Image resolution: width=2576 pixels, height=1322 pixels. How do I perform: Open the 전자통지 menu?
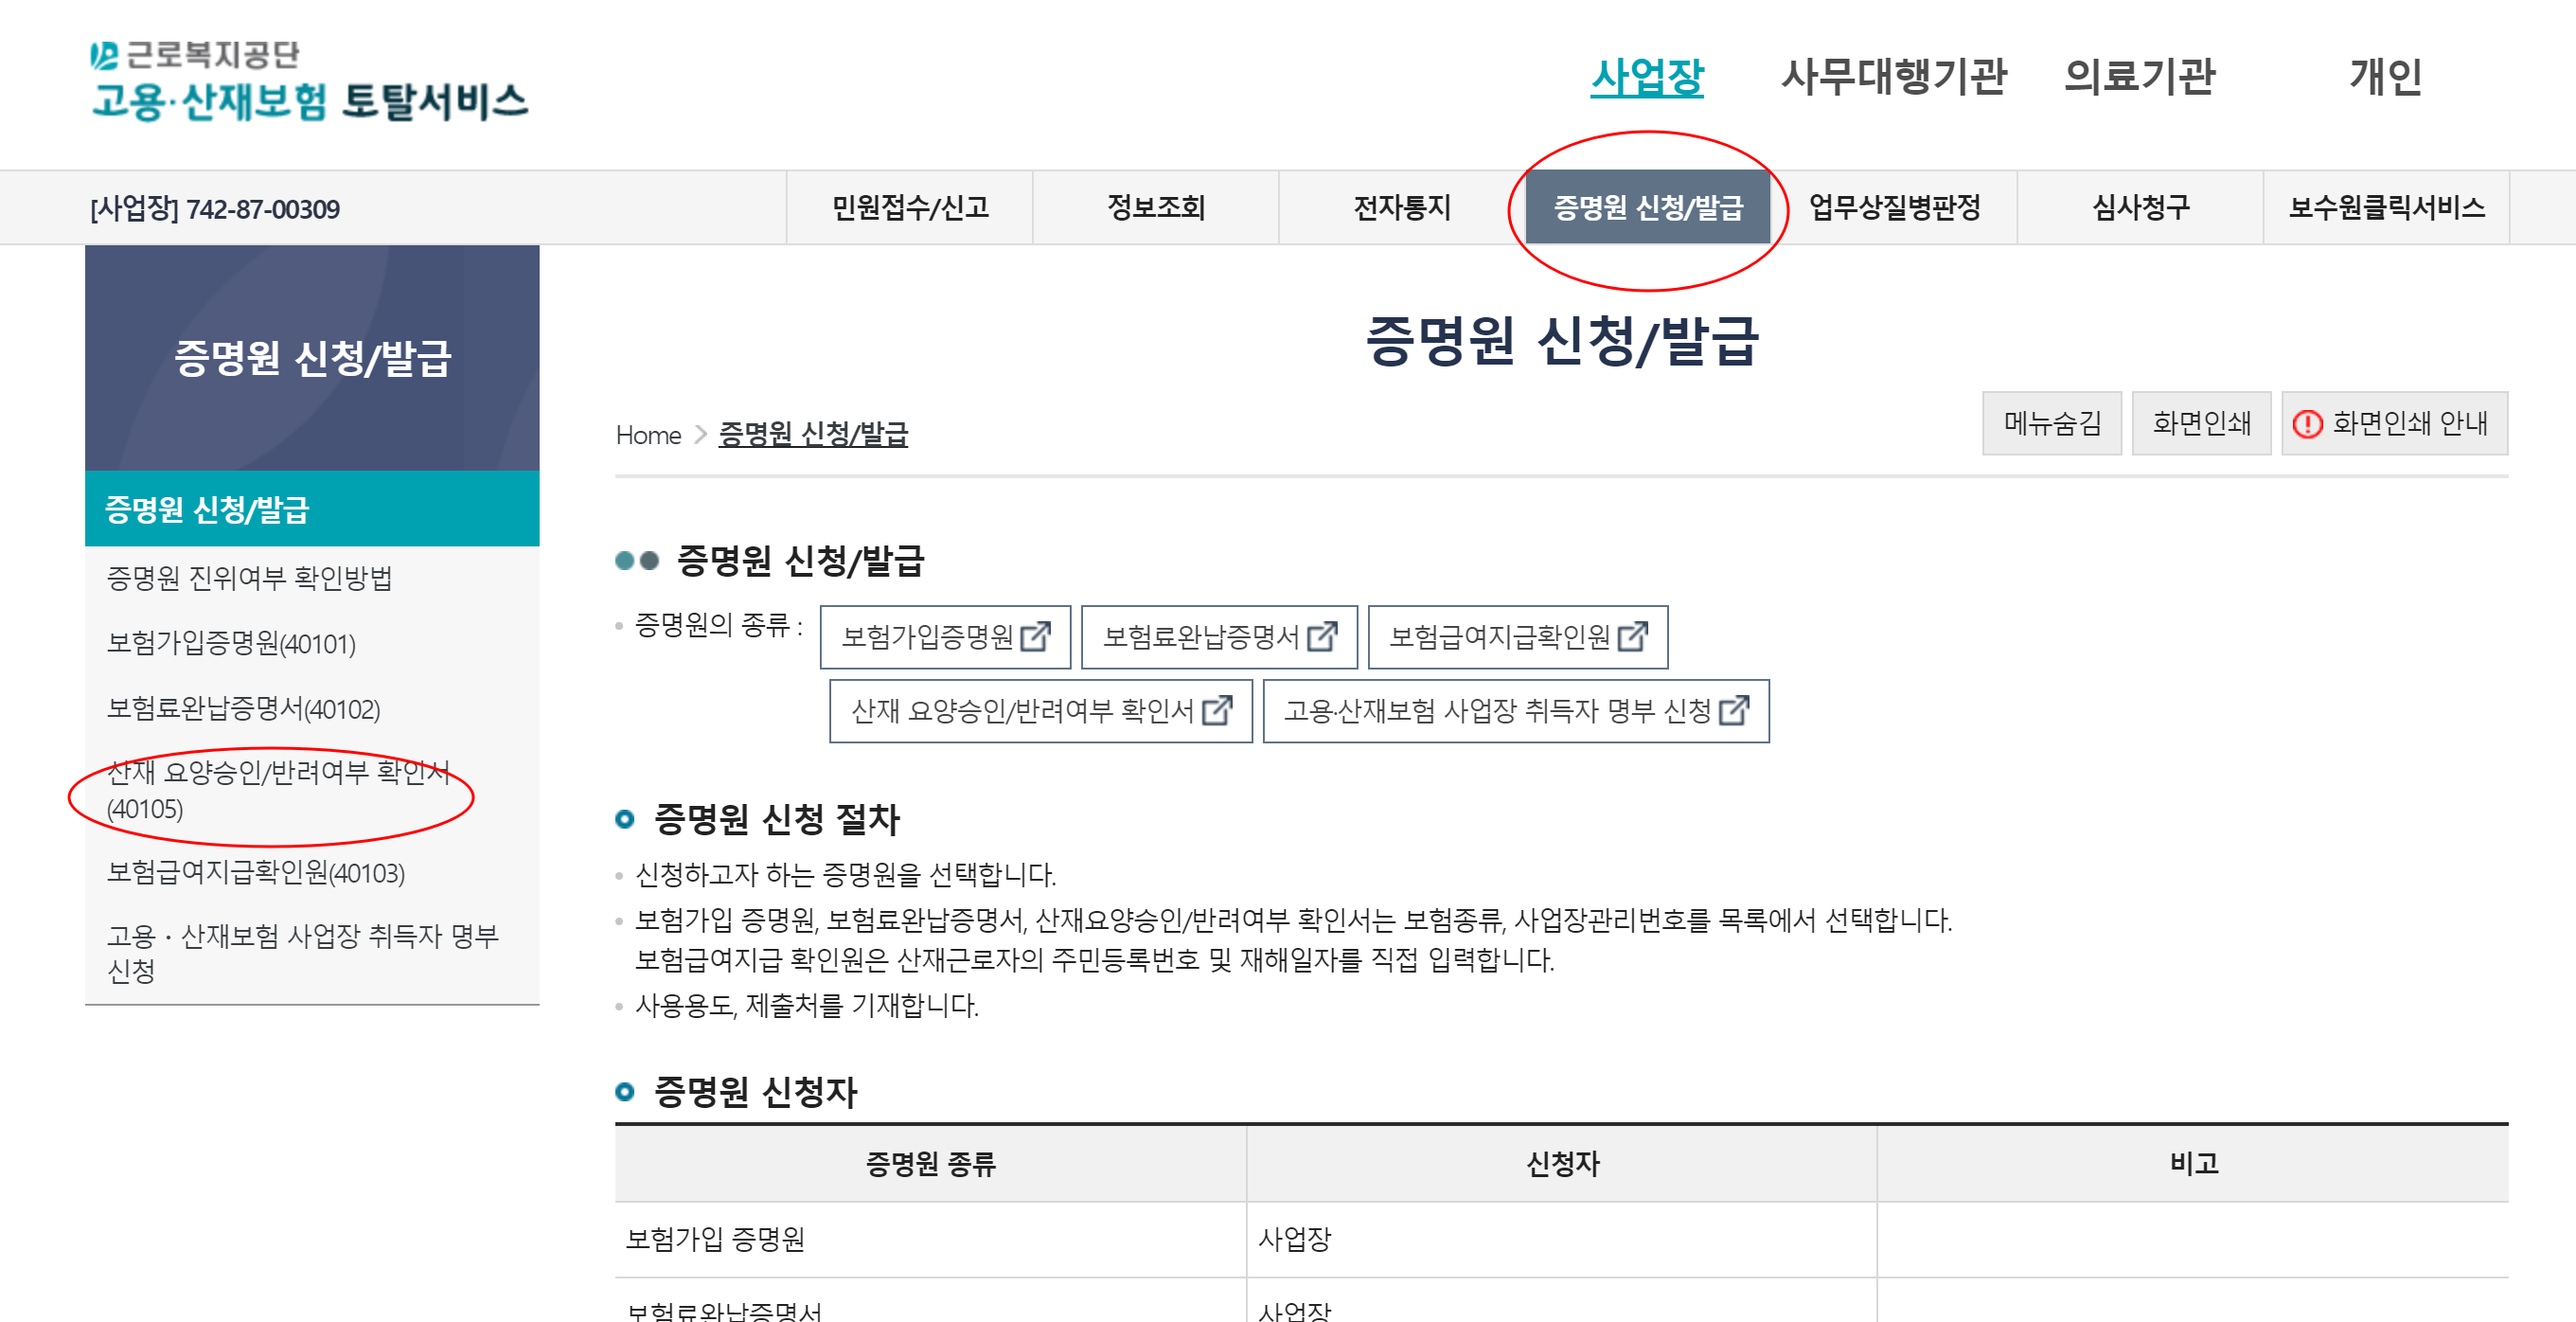point(1401,207)
